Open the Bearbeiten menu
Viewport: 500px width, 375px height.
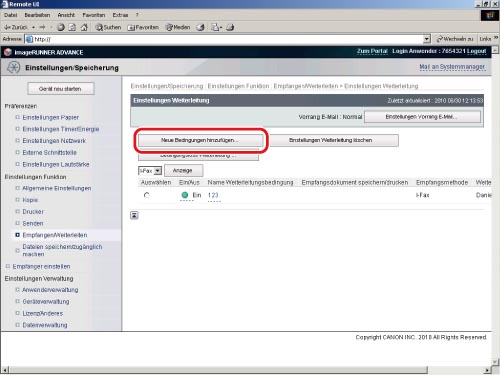(37, 15)
